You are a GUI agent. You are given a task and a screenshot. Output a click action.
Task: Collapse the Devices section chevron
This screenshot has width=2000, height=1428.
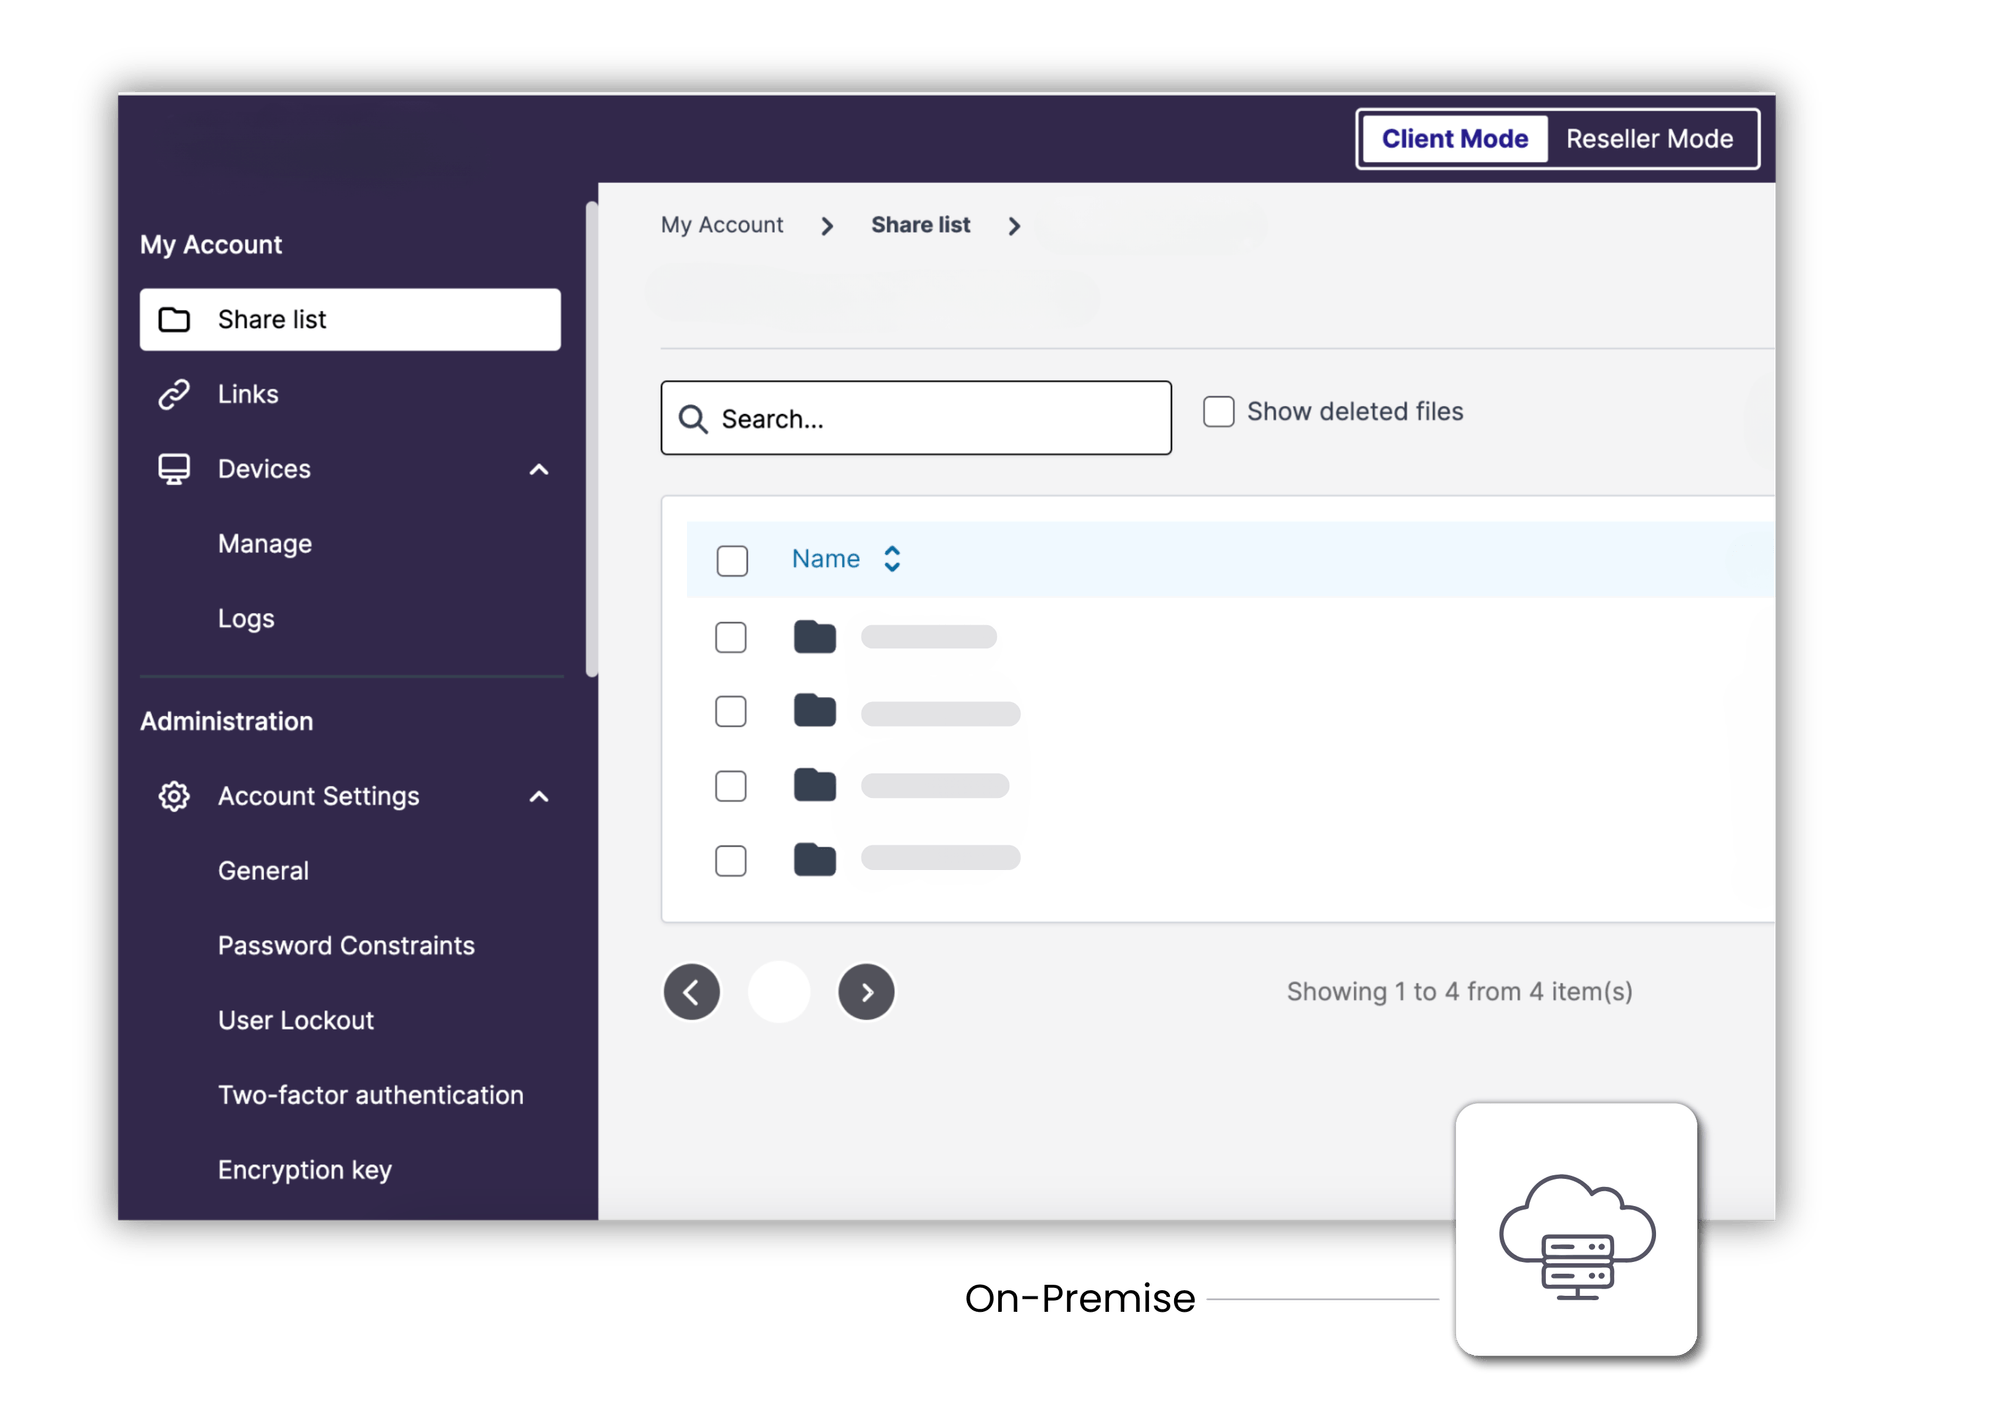539,468
